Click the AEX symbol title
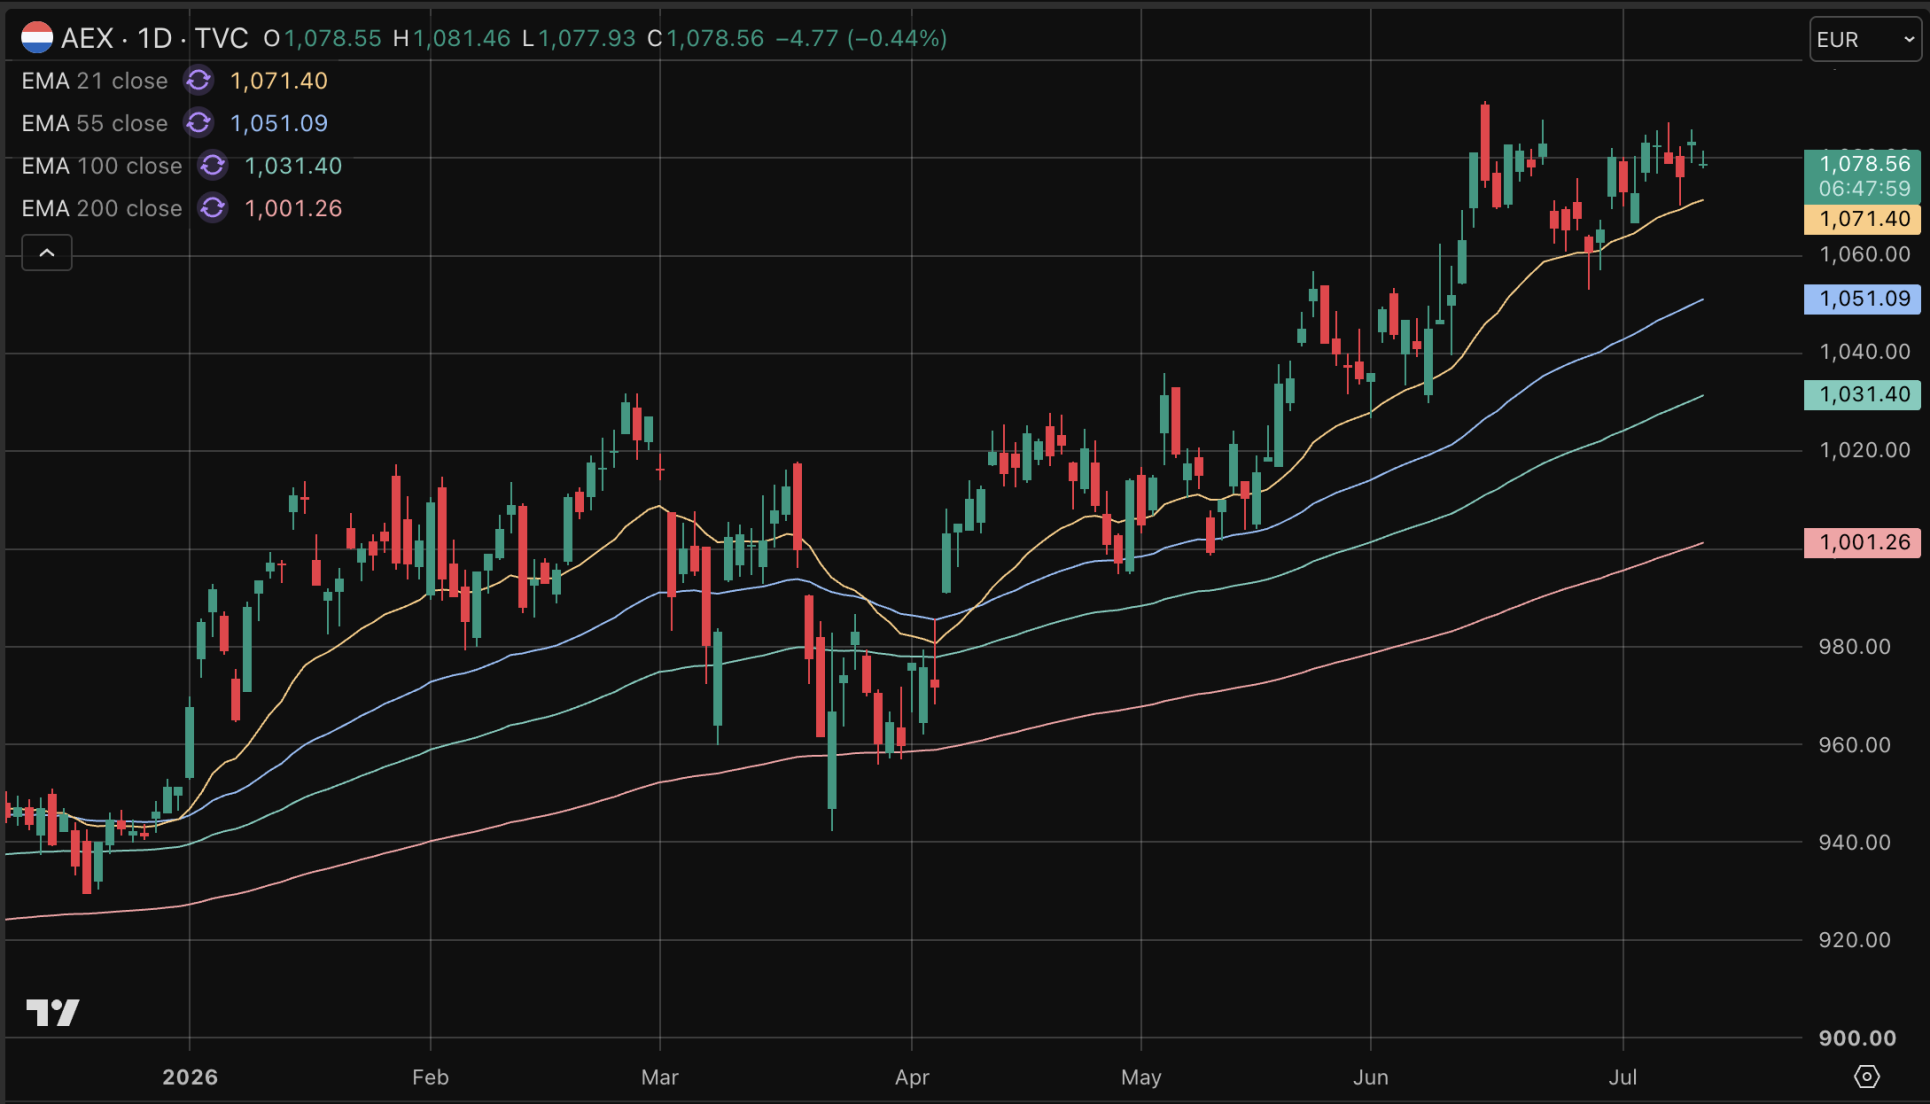The width and height of the screenshot is (1930, 1104). click(x=87, y=38)
